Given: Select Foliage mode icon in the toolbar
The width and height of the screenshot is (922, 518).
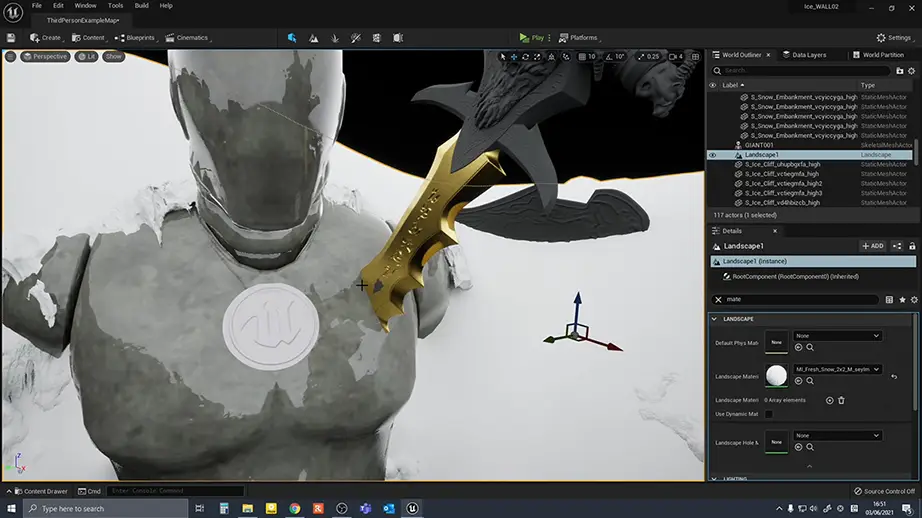Looking at the screenshot, I should [335, 38].
